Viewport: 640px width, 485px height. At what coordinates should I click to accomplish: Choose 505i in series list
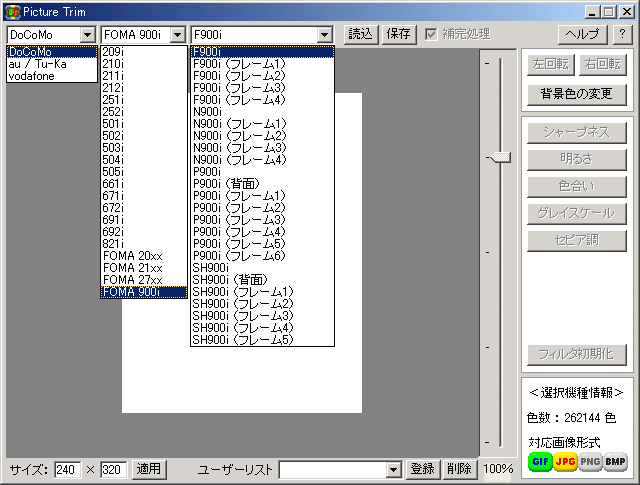click(144, 172)
